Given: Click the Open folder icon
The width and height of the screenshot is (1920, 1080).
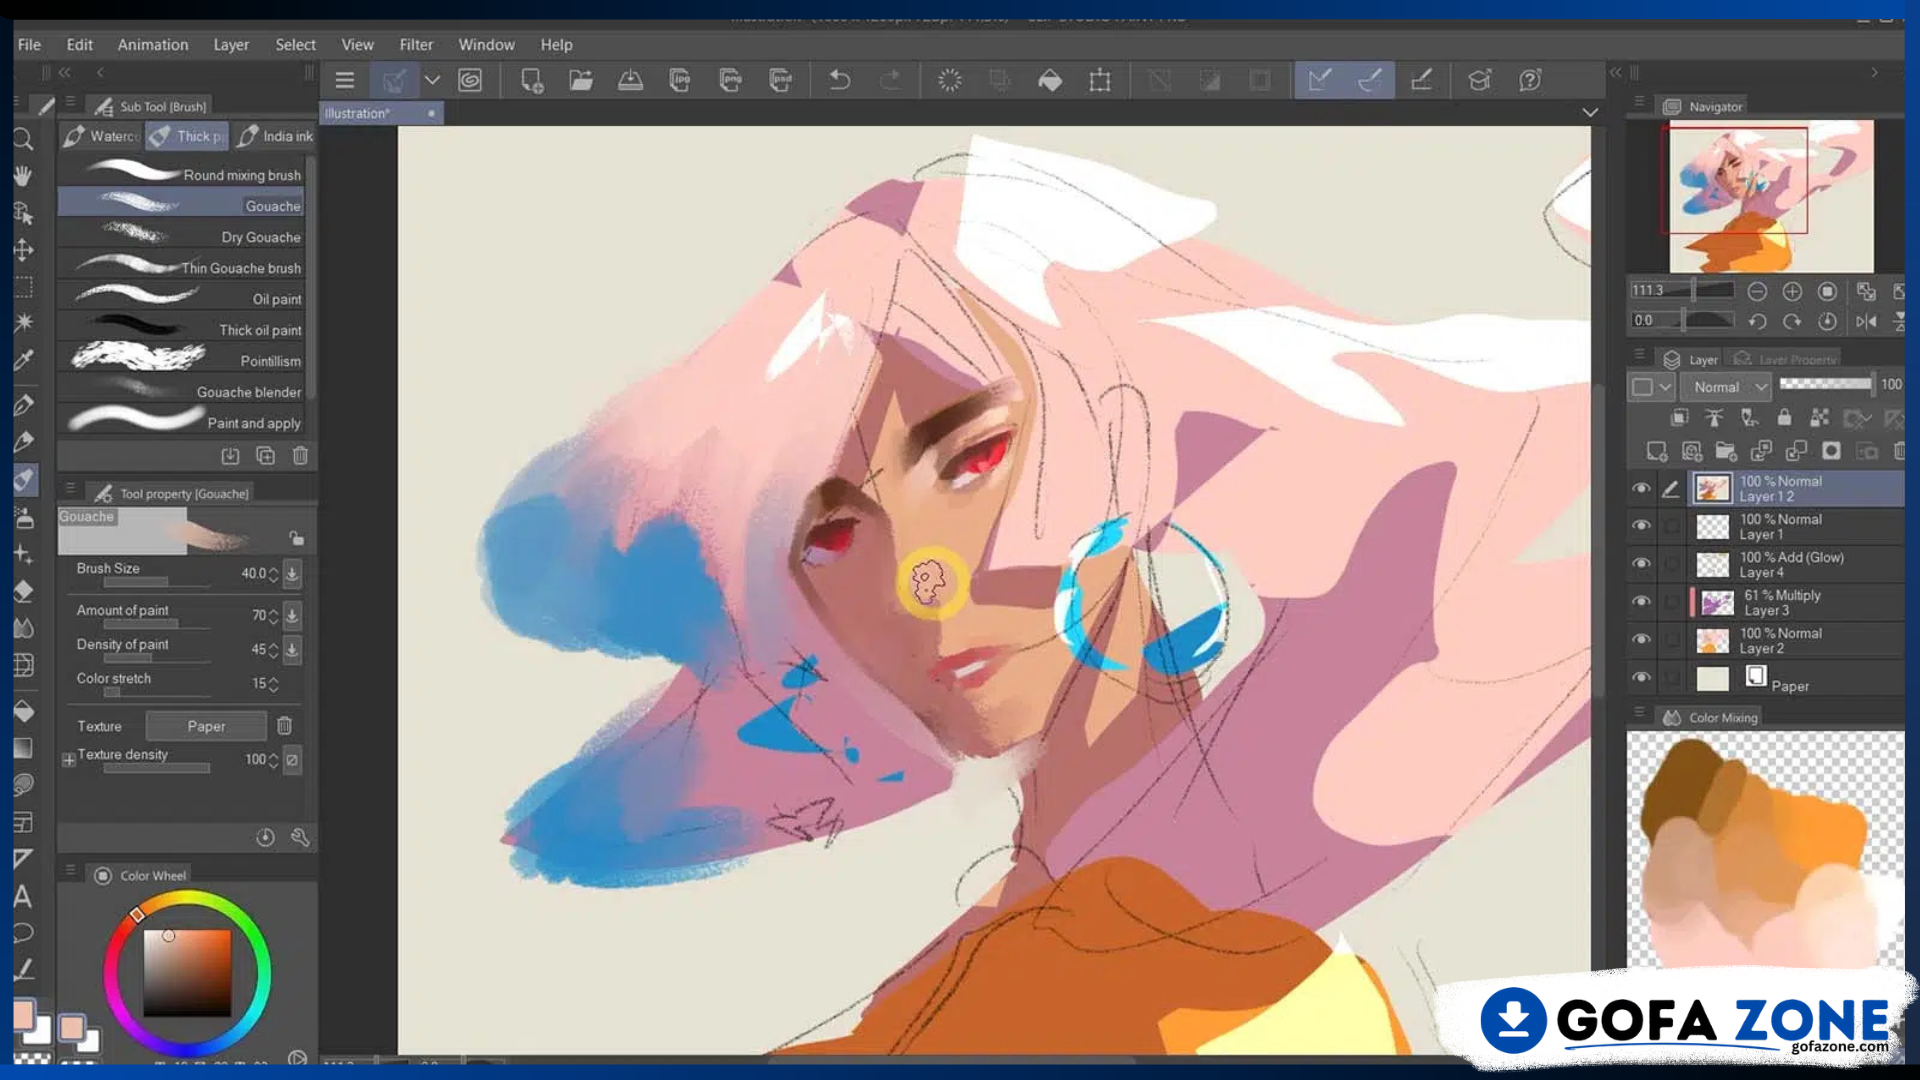Looking at the screenshot, I should pyautogui.click(x=581, y=80).
